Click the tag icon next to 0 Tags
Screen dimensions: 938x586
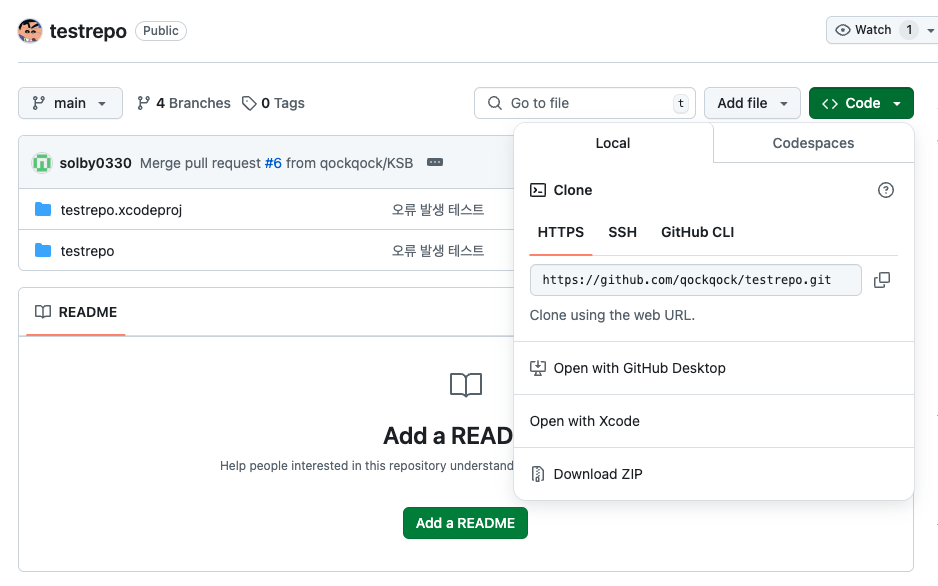[x=249, y=103]
